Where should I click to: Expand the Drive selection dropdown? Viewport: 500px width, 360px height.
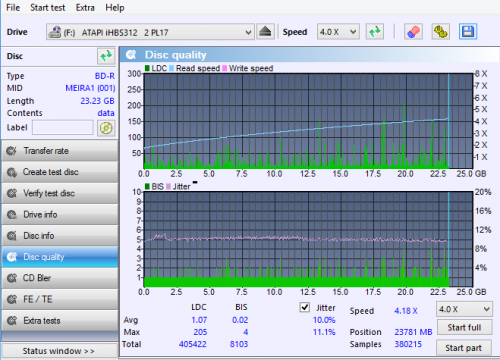[x=150, y=32]
